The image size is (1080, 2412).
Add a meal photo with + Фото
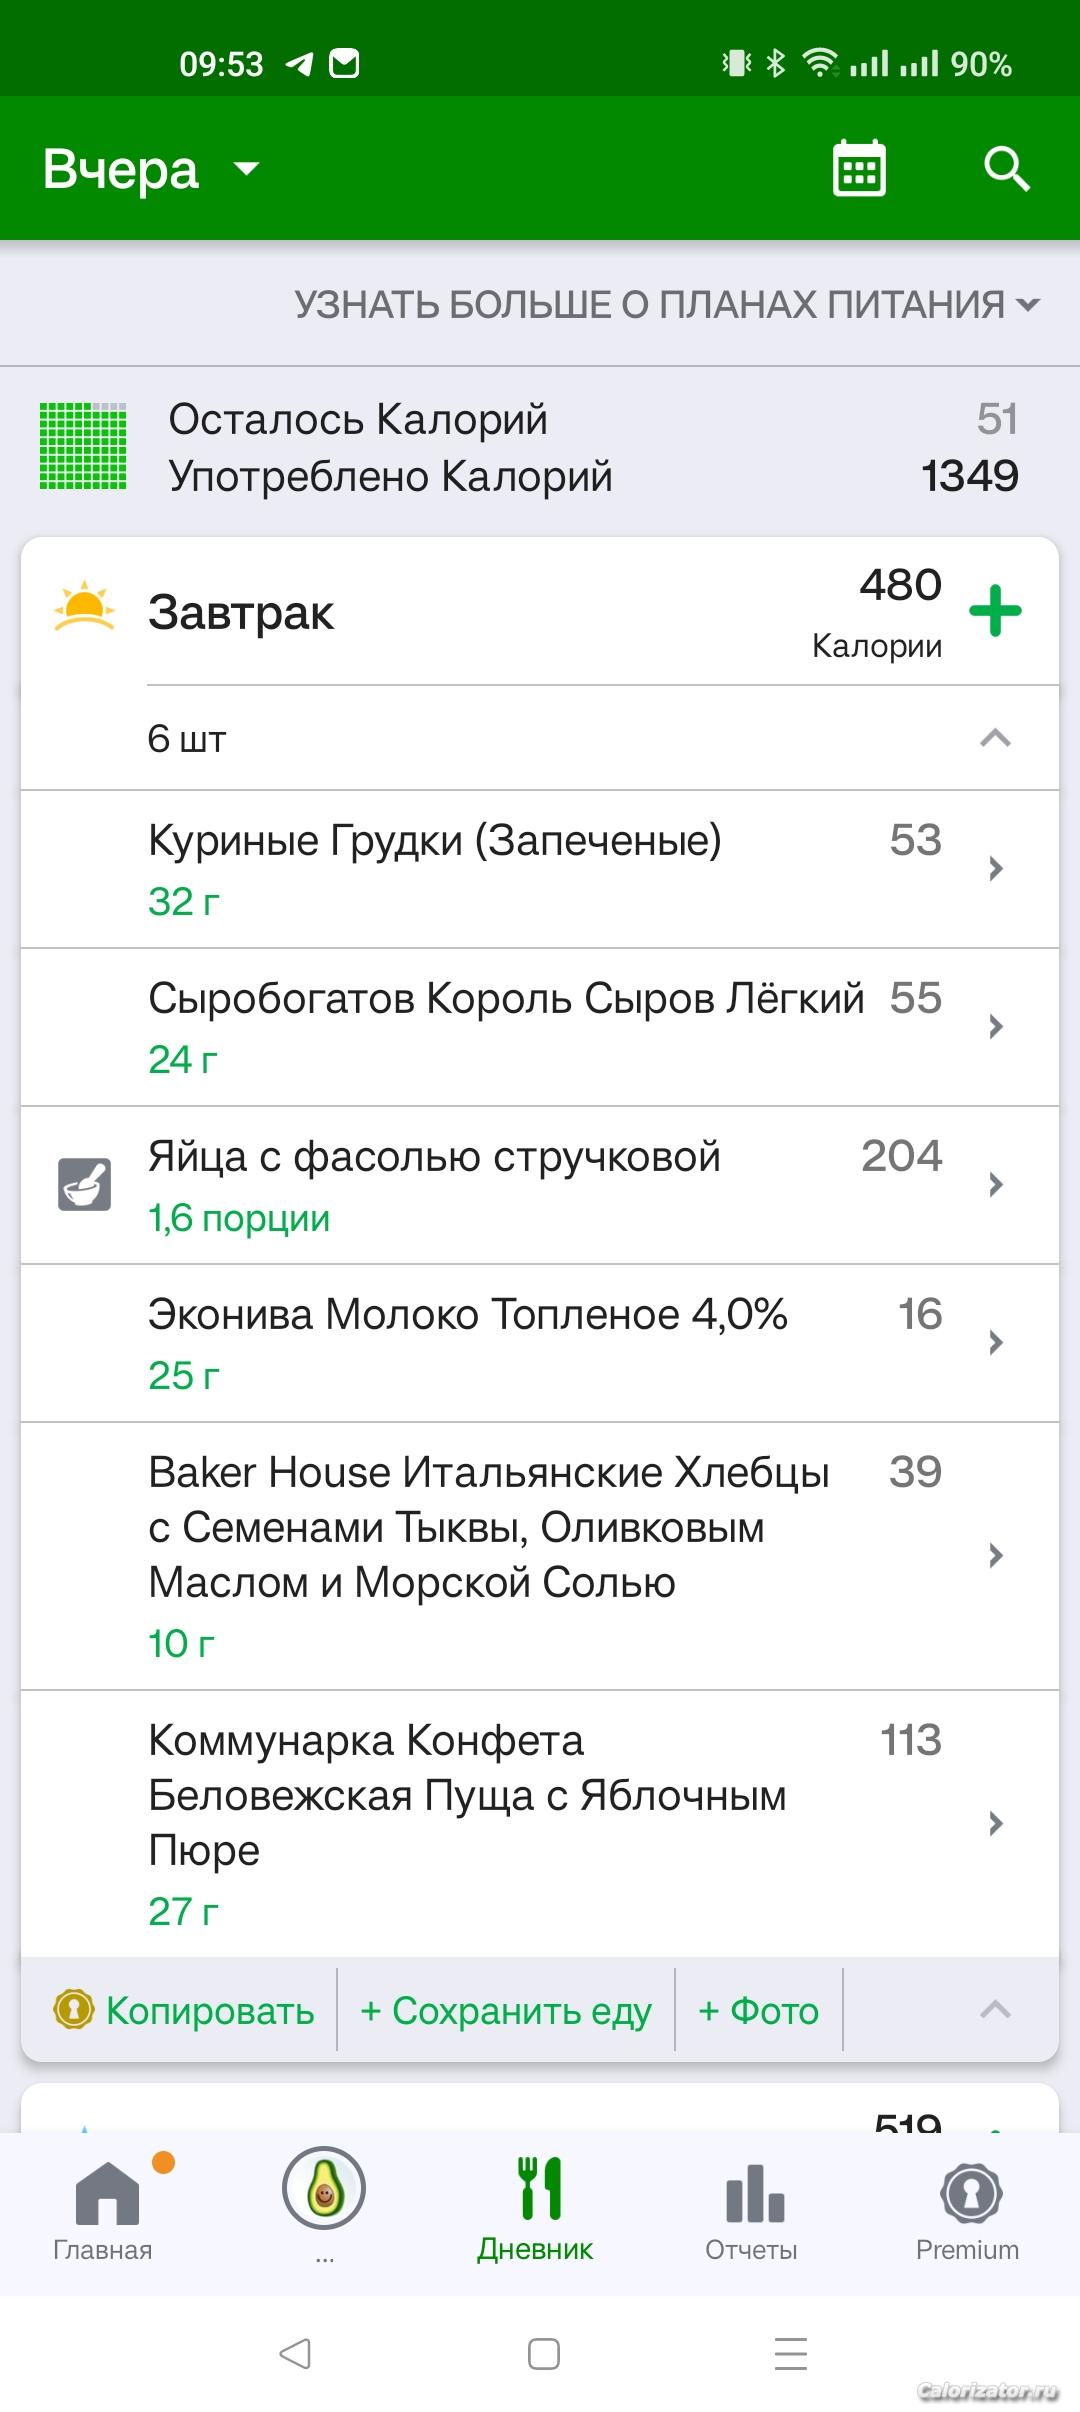tap(759, 2011)
